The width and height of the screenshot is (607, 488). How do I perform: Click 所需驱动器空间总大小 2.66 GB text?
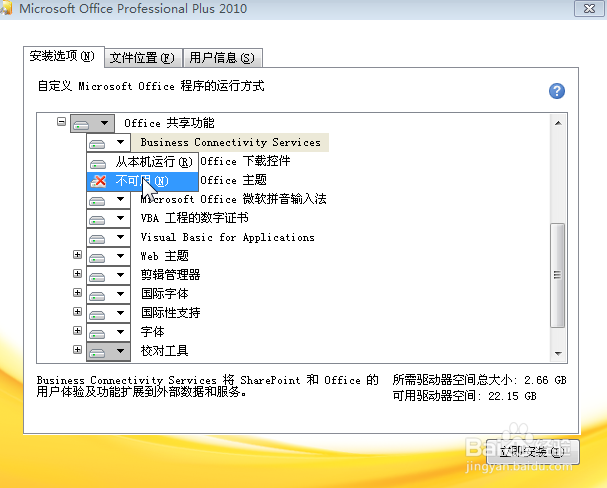click(x=479, y=380)
